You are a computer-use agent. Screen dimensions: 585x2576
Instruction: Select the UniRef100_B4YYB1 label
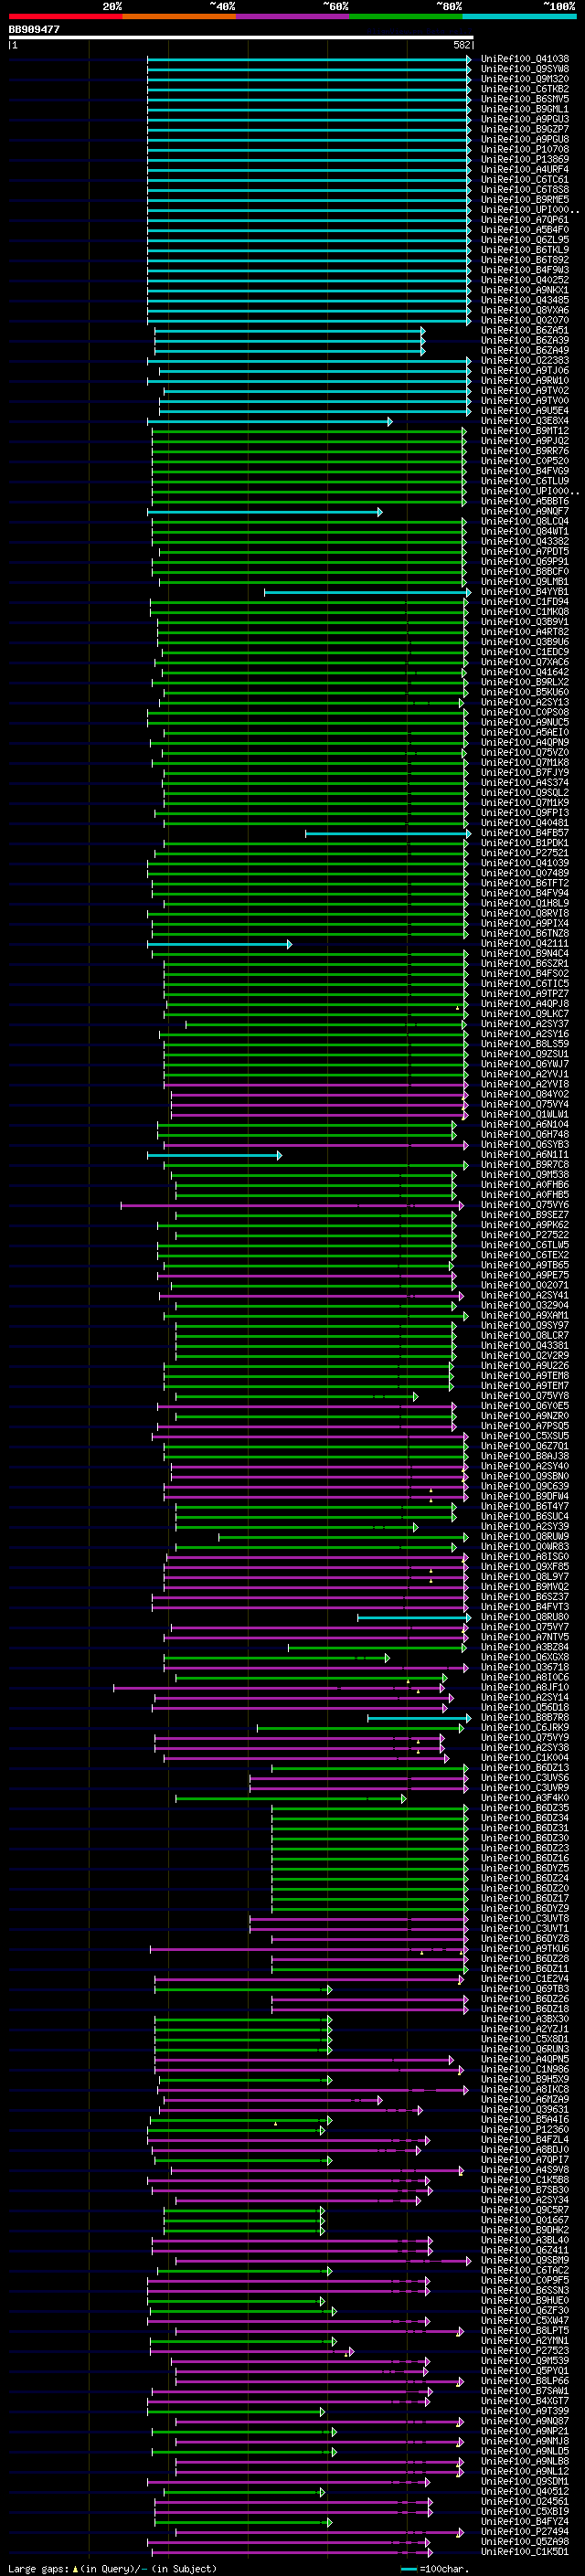525,592
